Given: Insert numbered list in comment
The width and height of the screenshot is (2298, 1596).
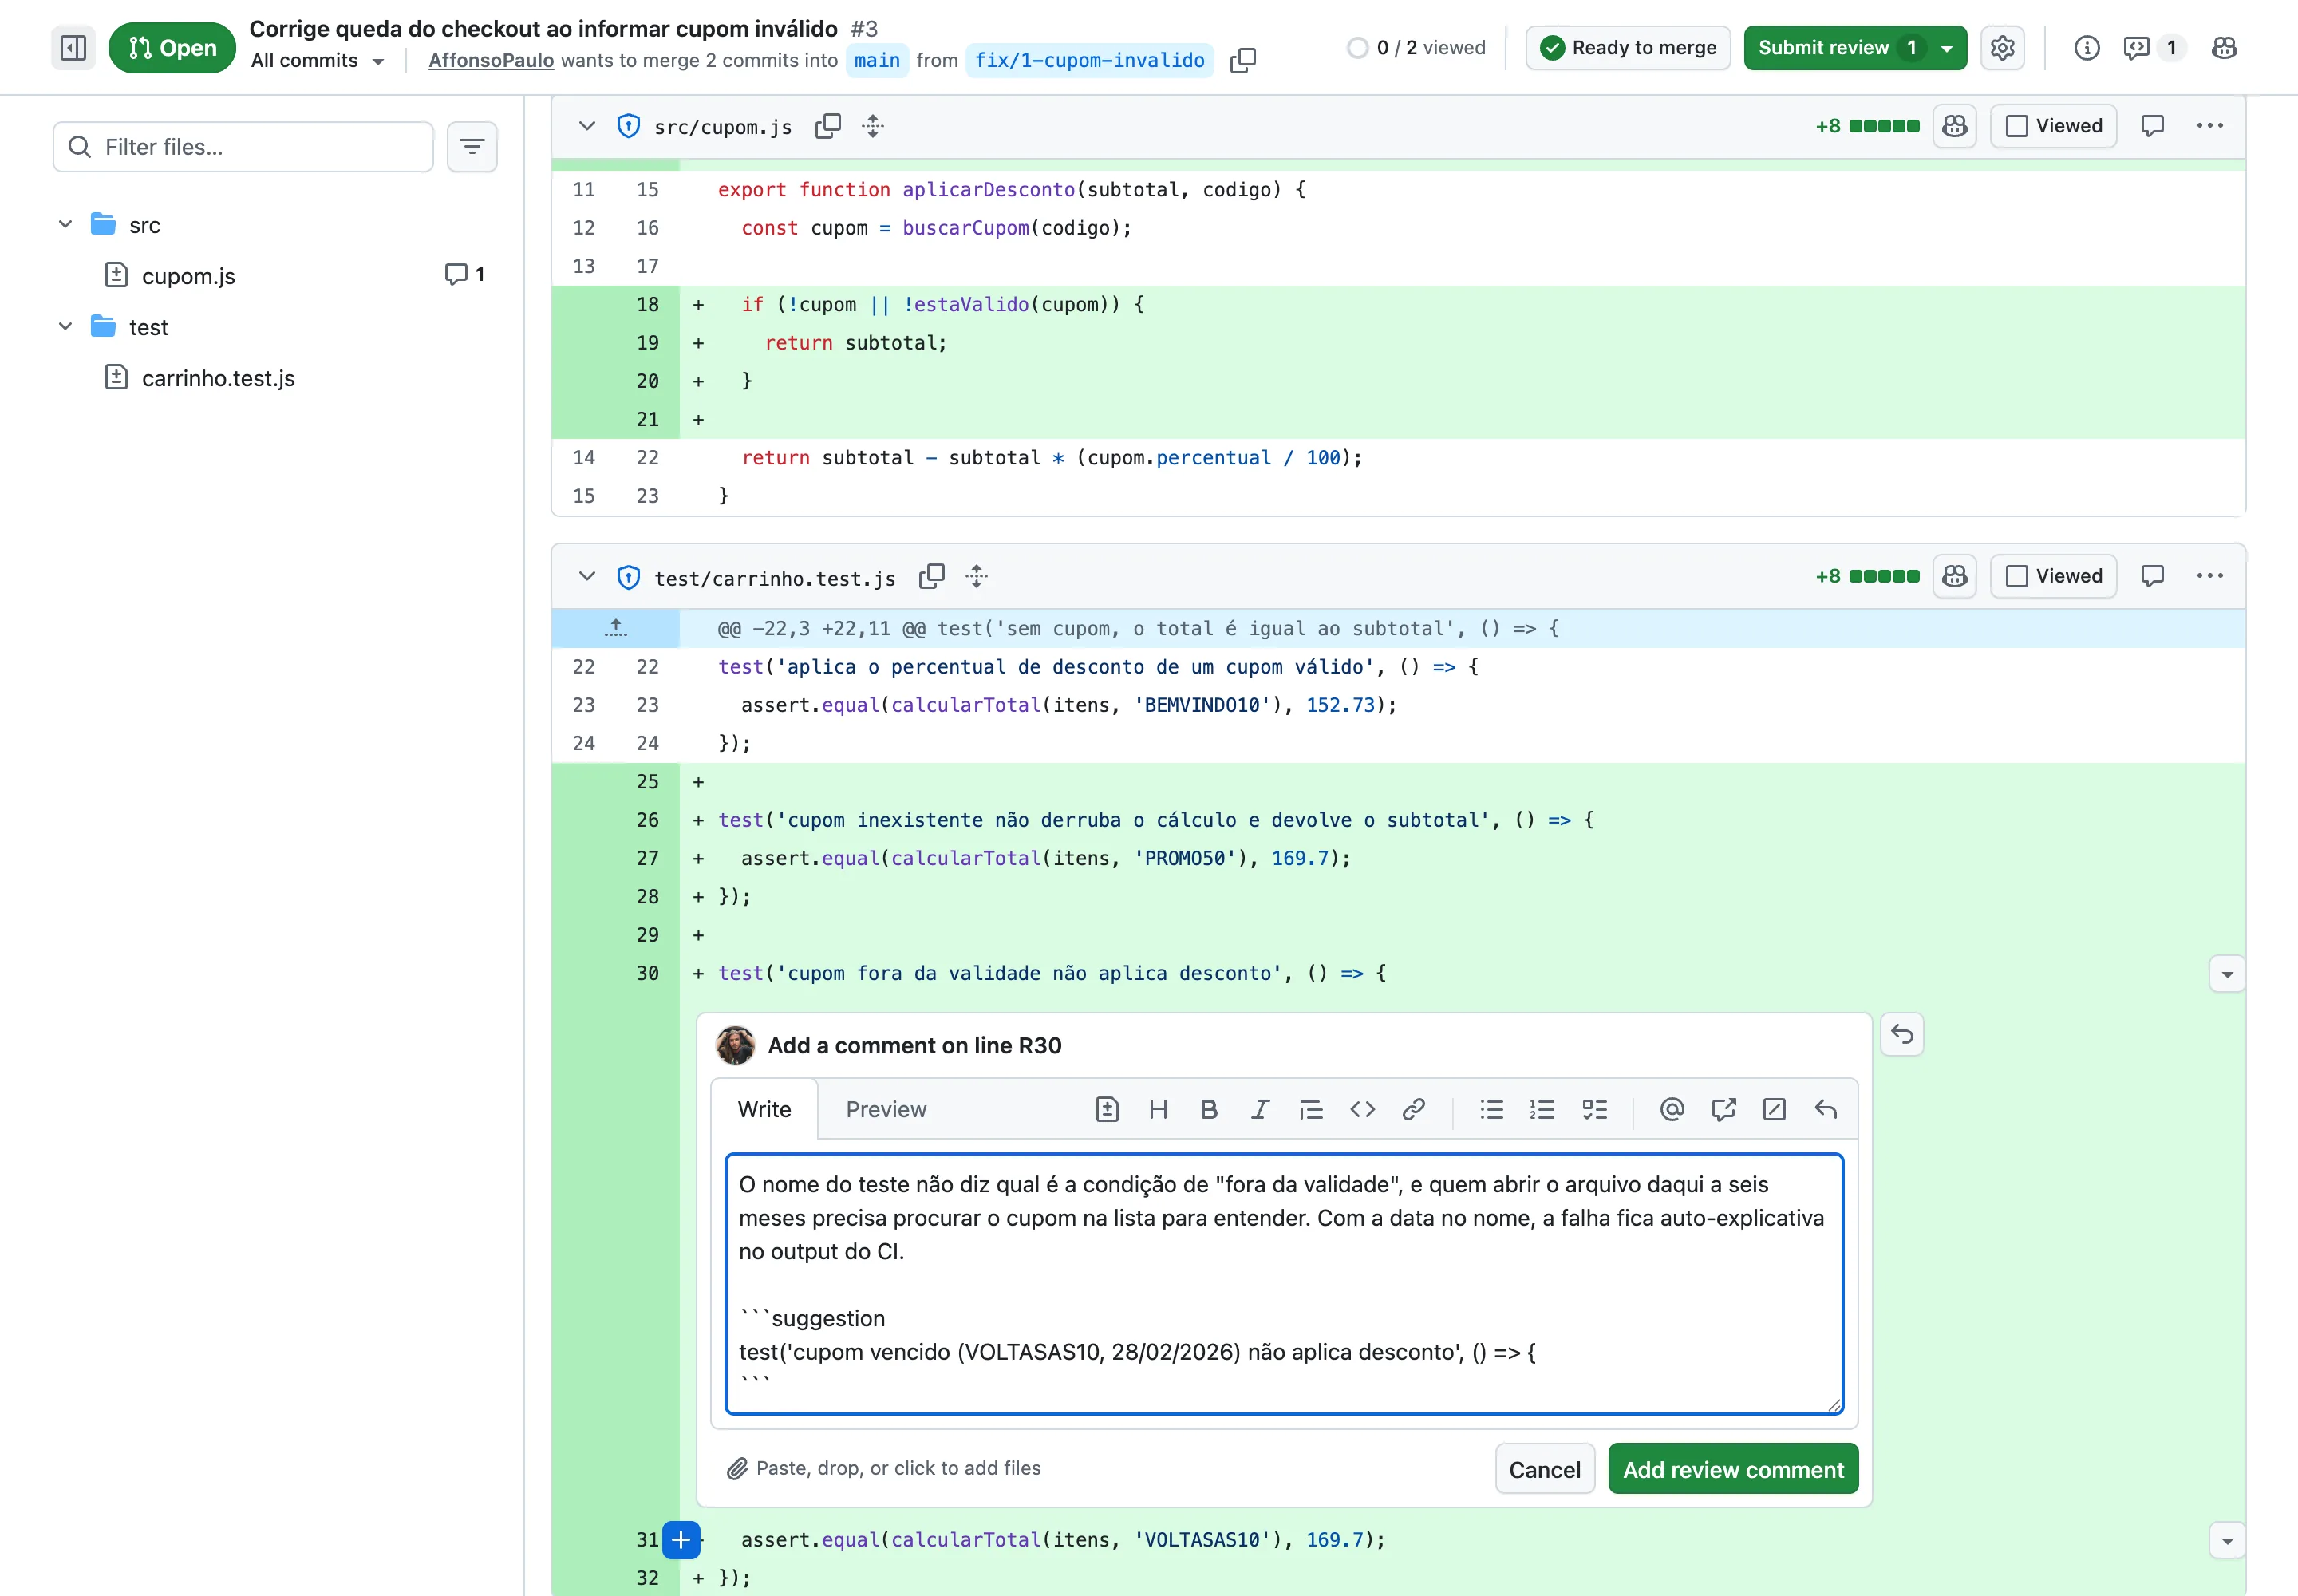Looking at the screenshot, I should (1542, 1109).
